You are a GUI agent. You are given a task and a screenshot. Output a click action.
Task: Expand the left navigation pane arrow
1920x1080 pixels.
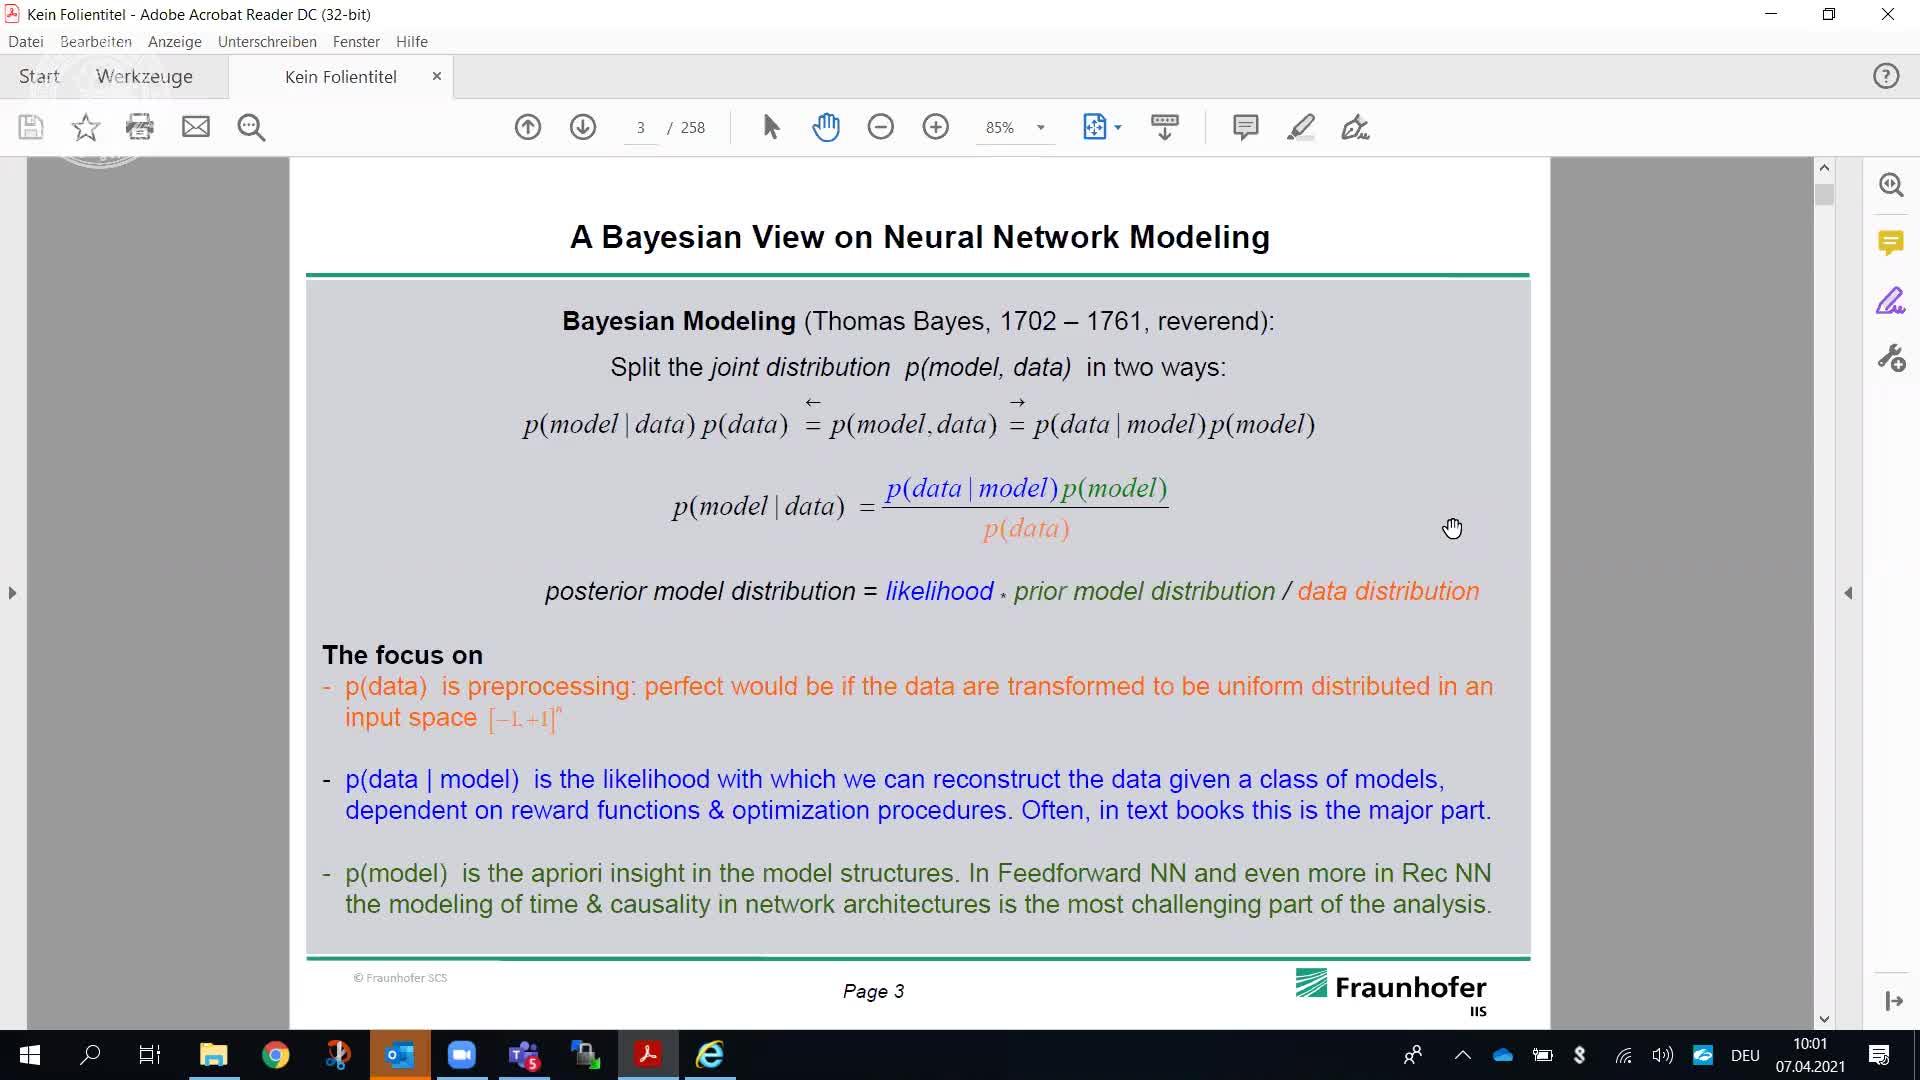click(x=12, y=593)
